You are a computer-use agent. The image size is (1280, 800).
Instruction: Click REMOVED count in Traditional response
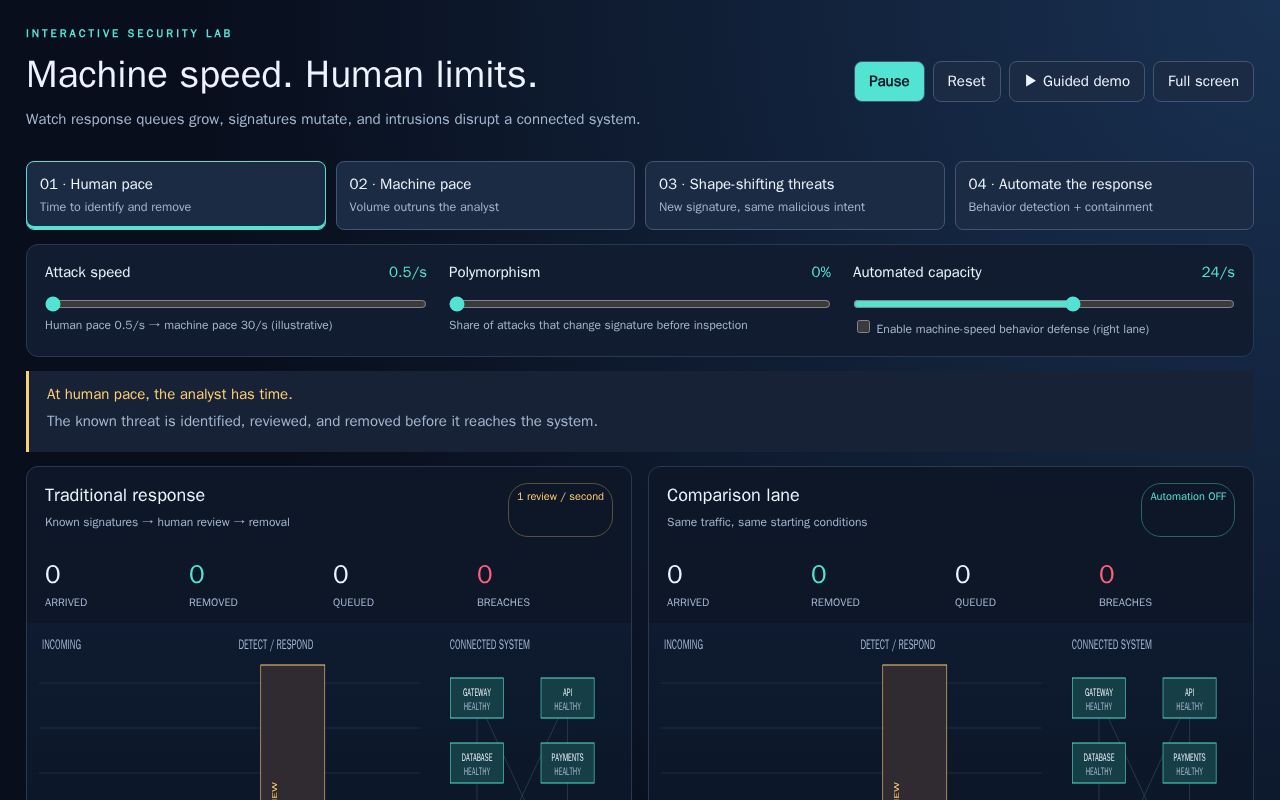coord(197,575)
